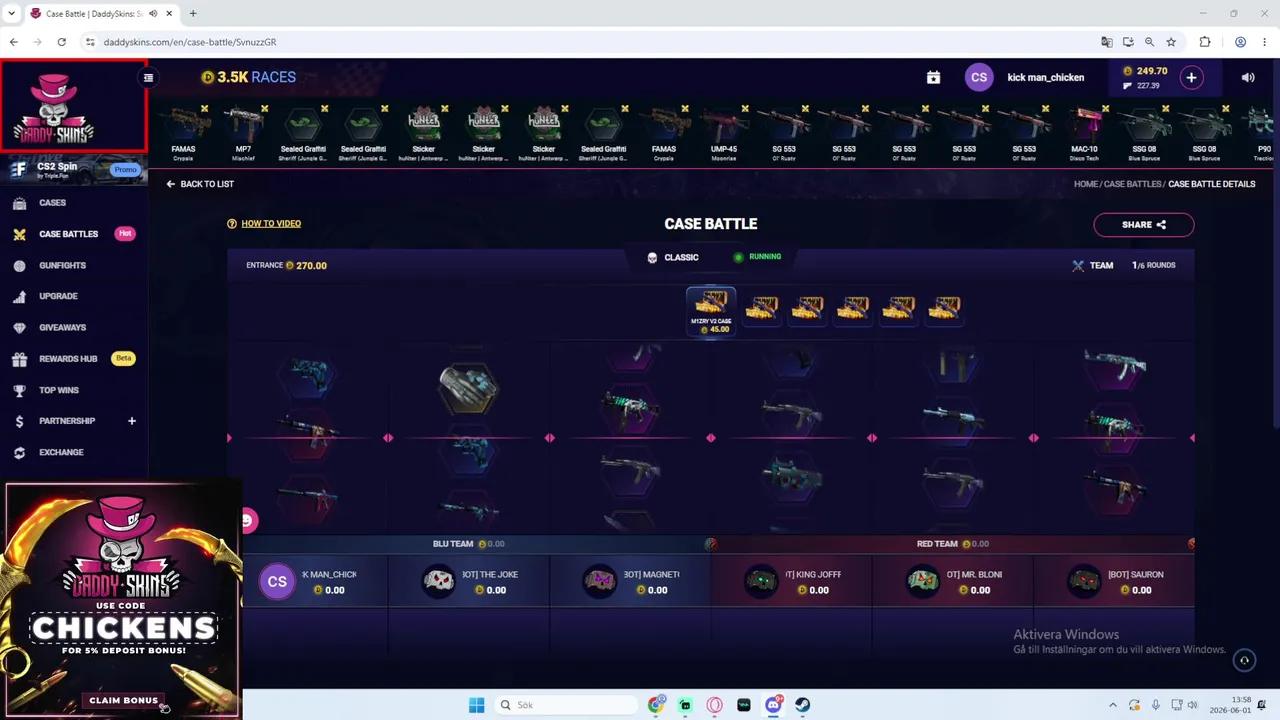This screenshot has height=720, width=1280.
Task: Open the Gunfights sidebar icon
Action: [19, 265]
